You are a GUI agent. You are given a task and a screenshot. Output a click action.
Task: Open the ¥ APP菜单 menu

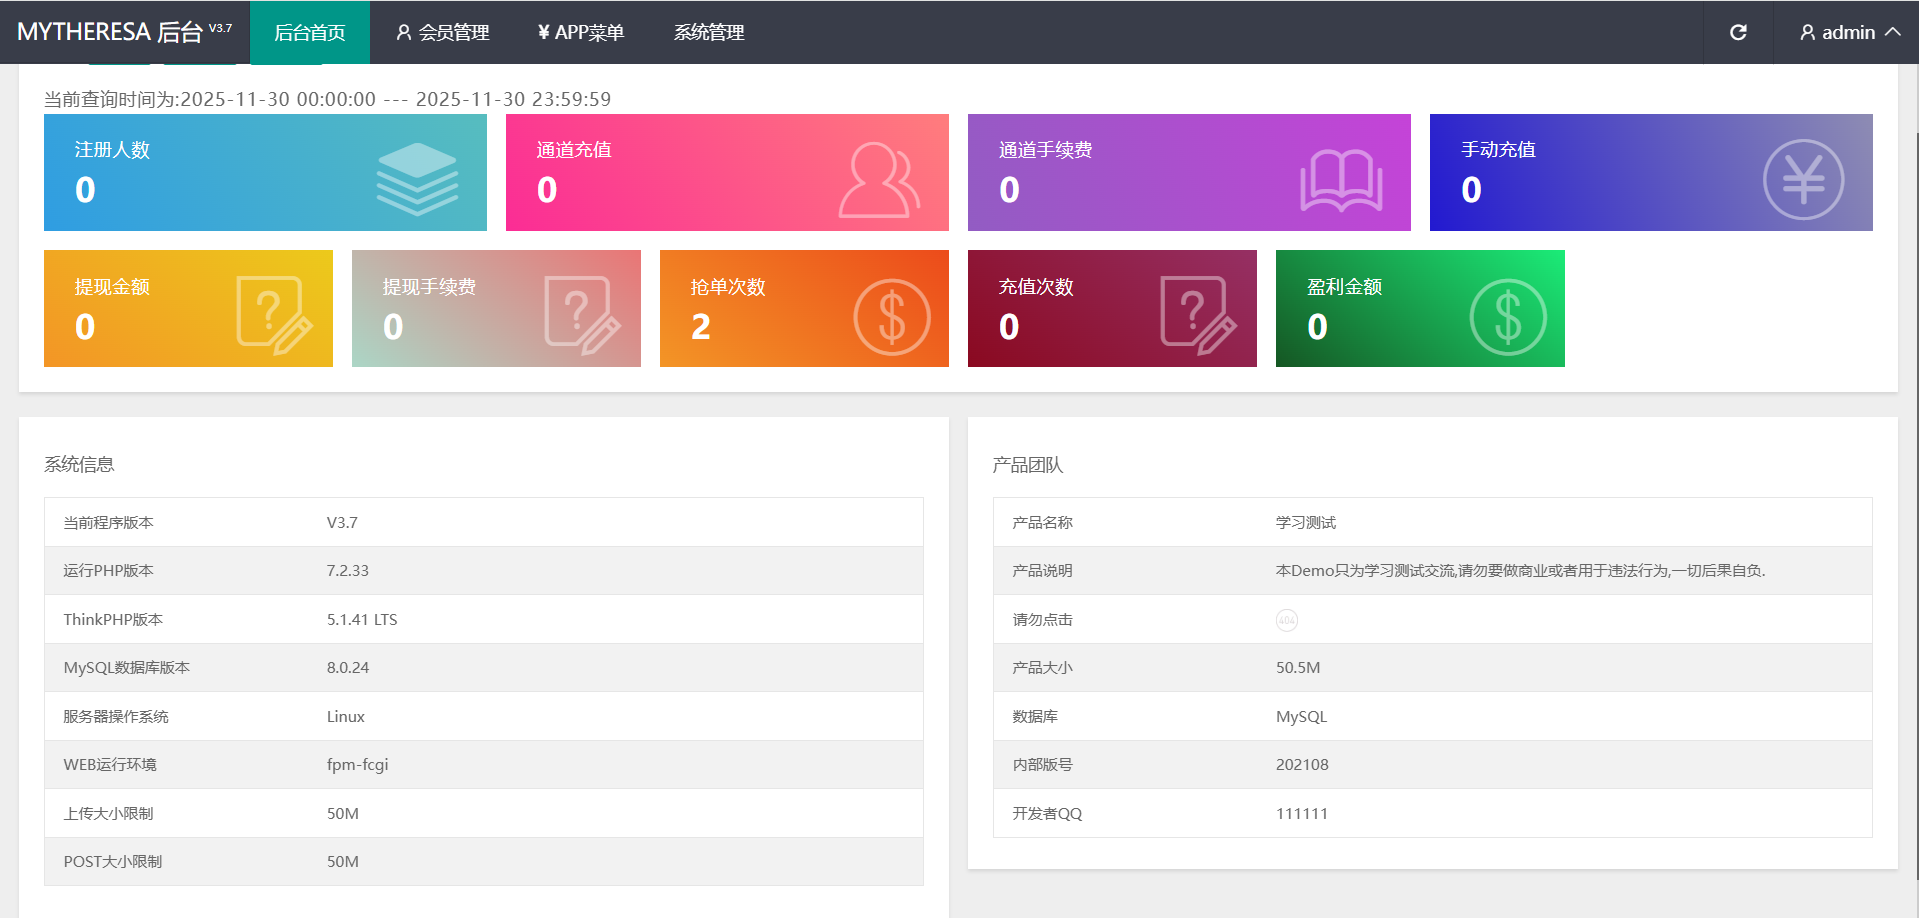(580, 32)
